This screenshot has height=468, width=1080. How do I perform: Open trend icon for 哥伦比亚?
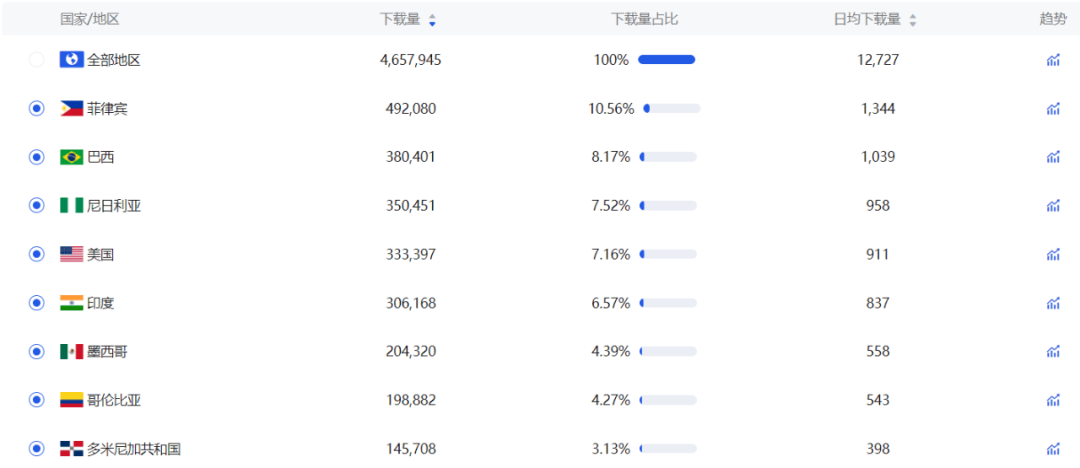coord(1052,400)
